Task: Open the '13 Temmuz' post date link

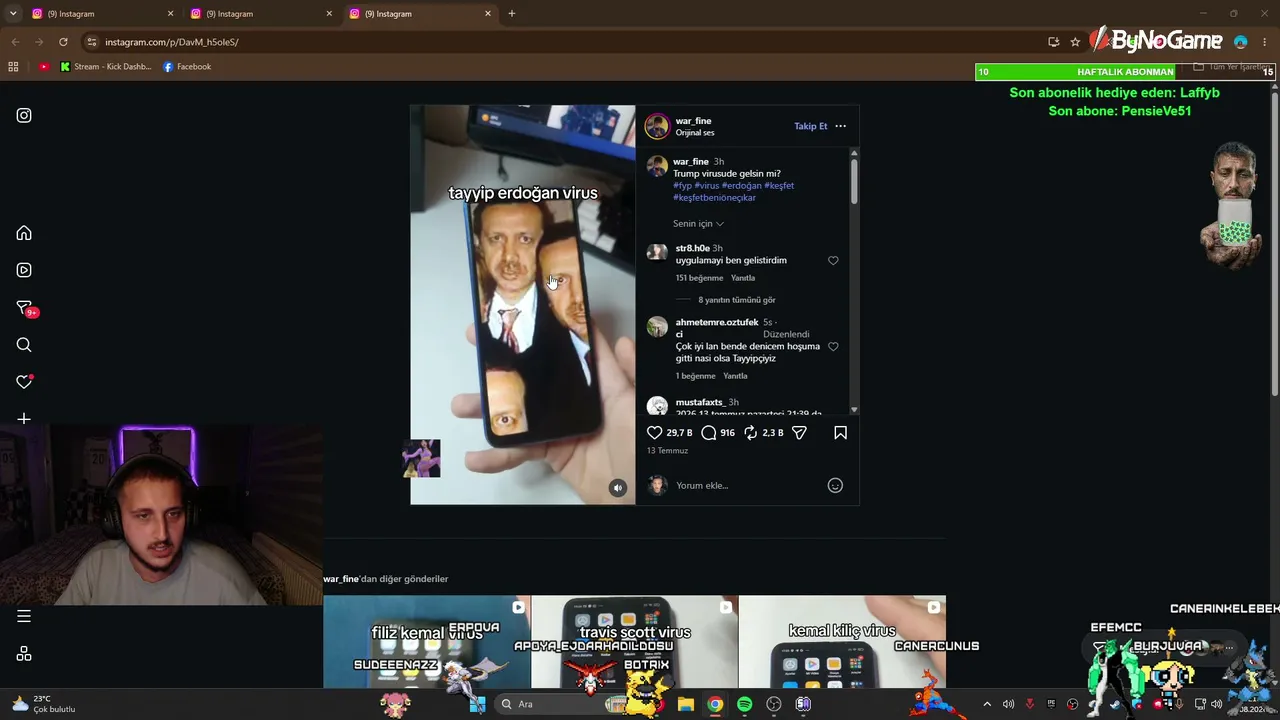Action: [667, 451]
